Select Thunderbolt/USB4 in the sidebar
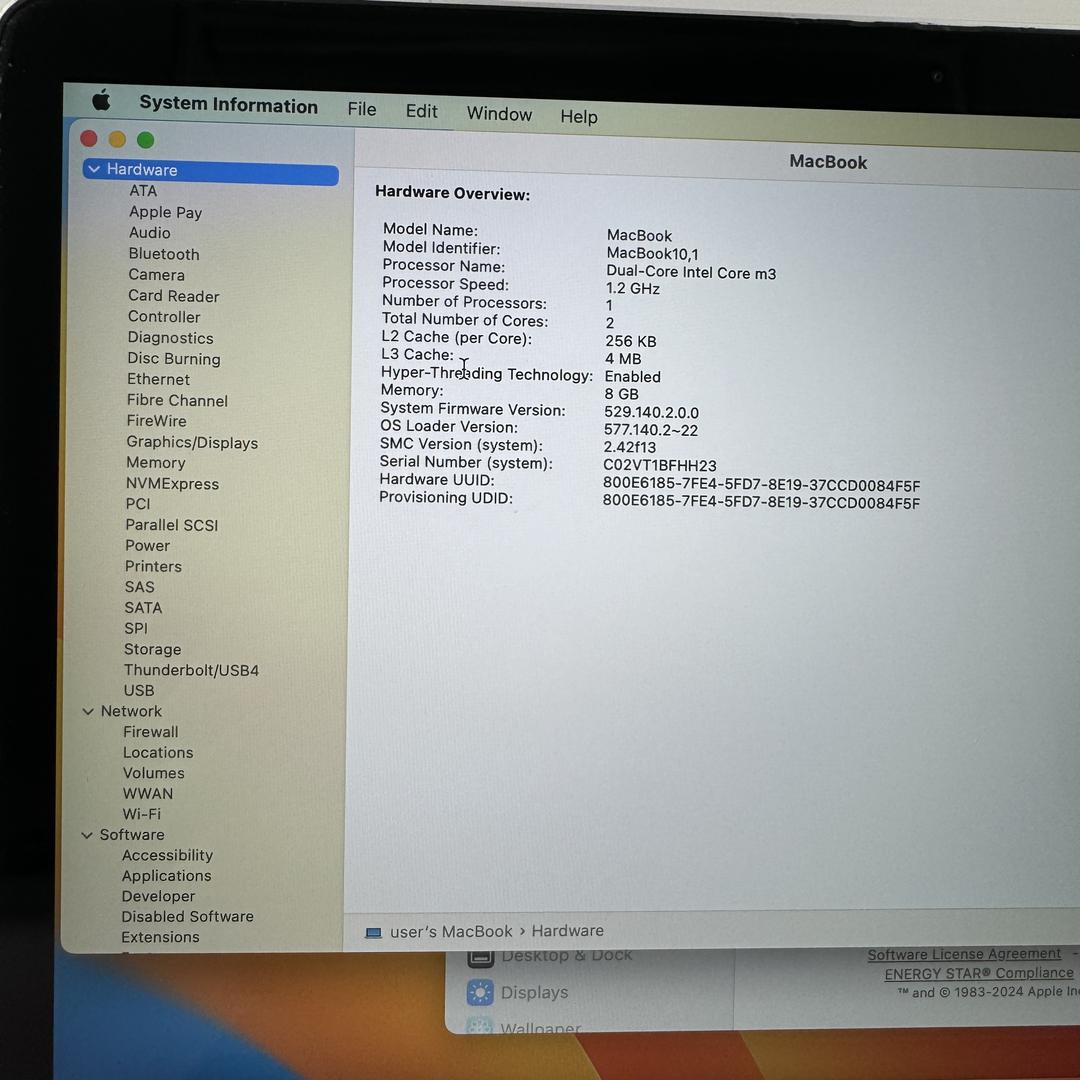1080x1080 pixels. (191, 670)
